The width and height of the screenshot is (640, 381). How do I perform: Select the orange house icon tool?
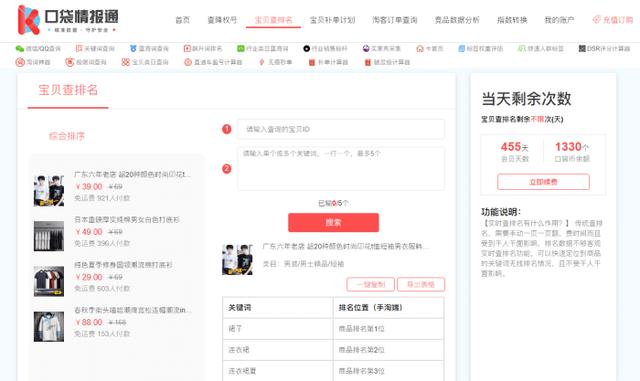tap(420, 49)
